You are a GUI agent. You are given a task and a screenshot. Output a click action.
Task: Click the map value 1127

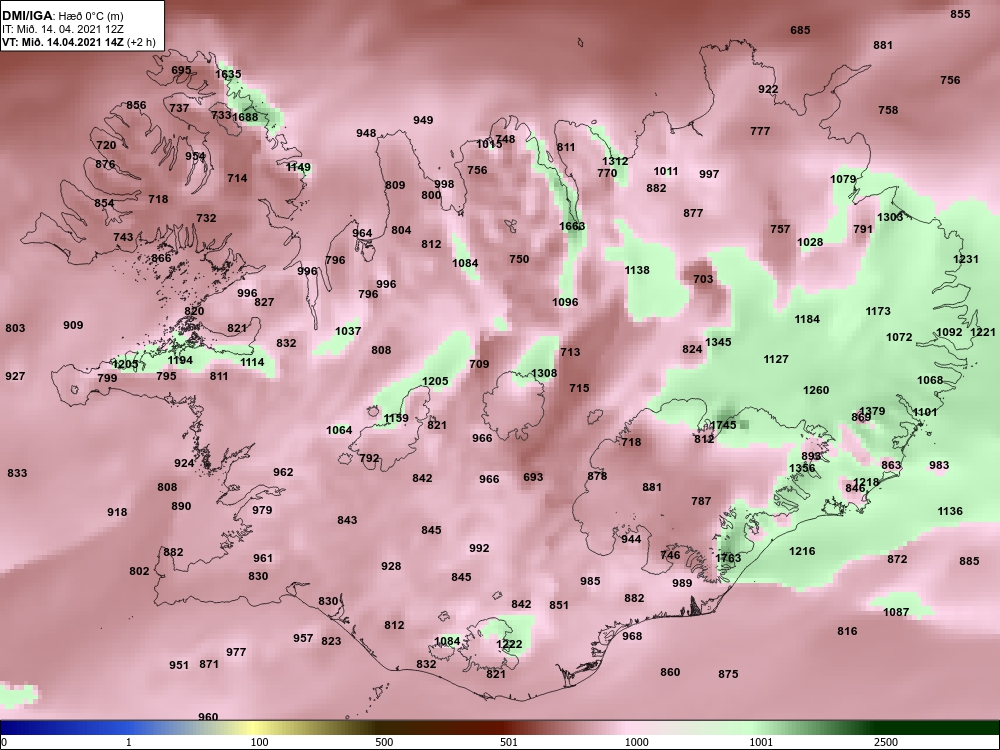click(776, 359)
